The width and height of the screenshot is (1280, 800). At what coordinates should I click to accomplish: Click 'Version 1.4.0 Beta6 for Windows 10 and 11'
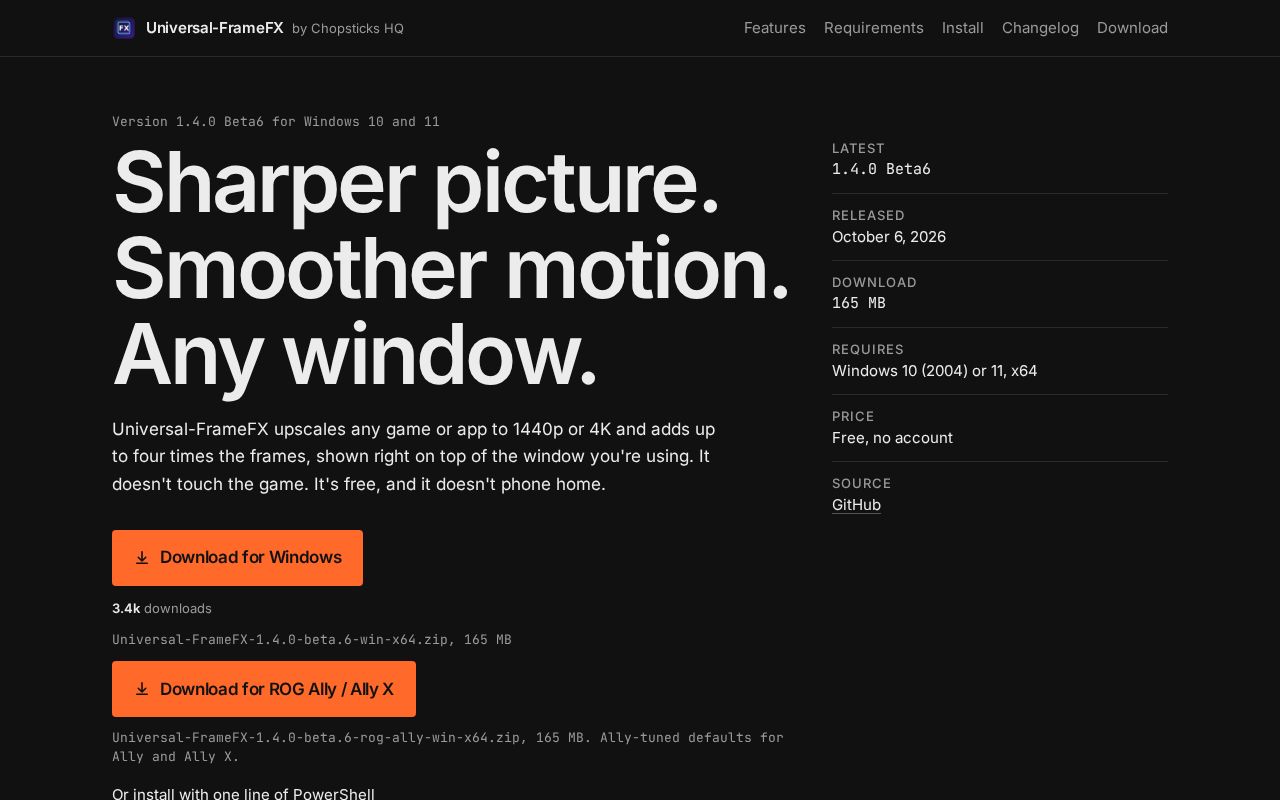tap(276, 122)
